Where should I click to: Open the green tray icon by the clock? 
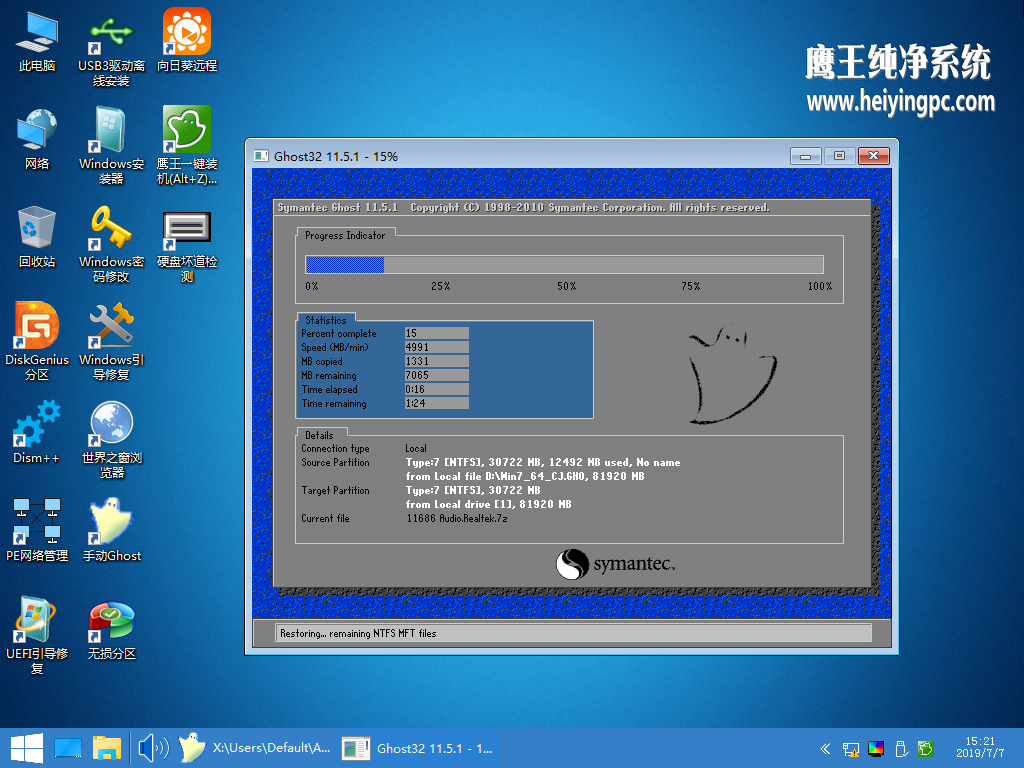(x=925, y=749)
